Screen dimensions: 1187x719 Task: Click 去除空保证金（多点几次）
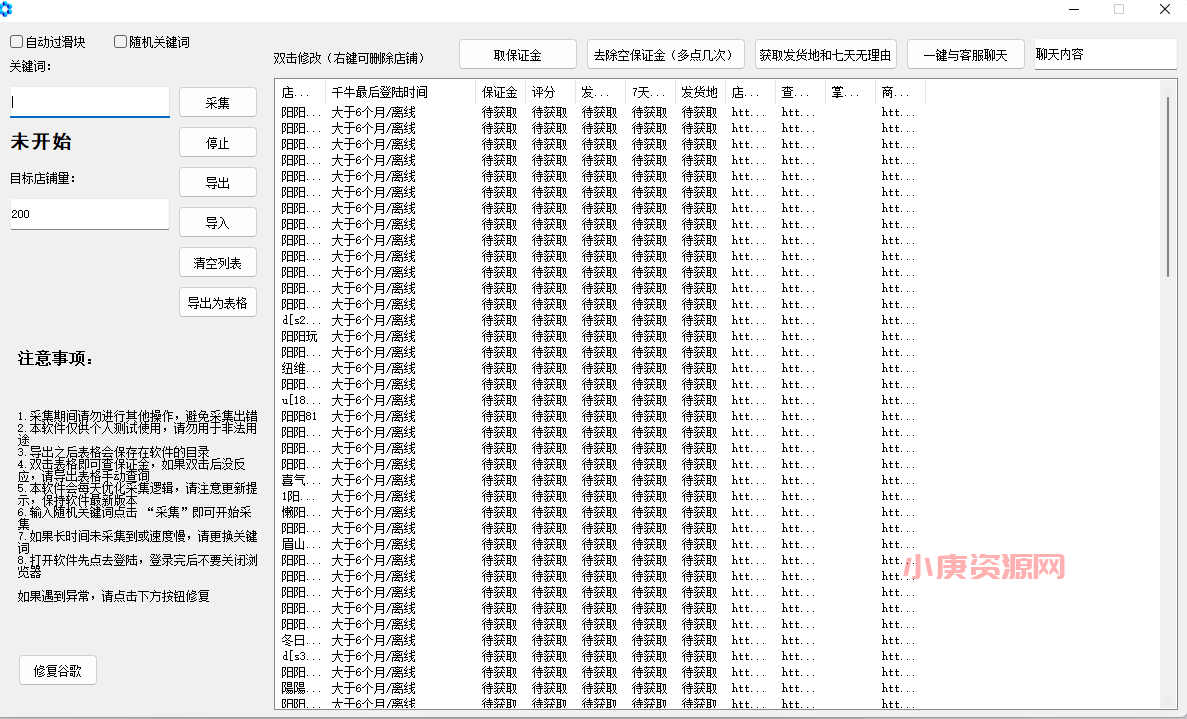point(664,53)
